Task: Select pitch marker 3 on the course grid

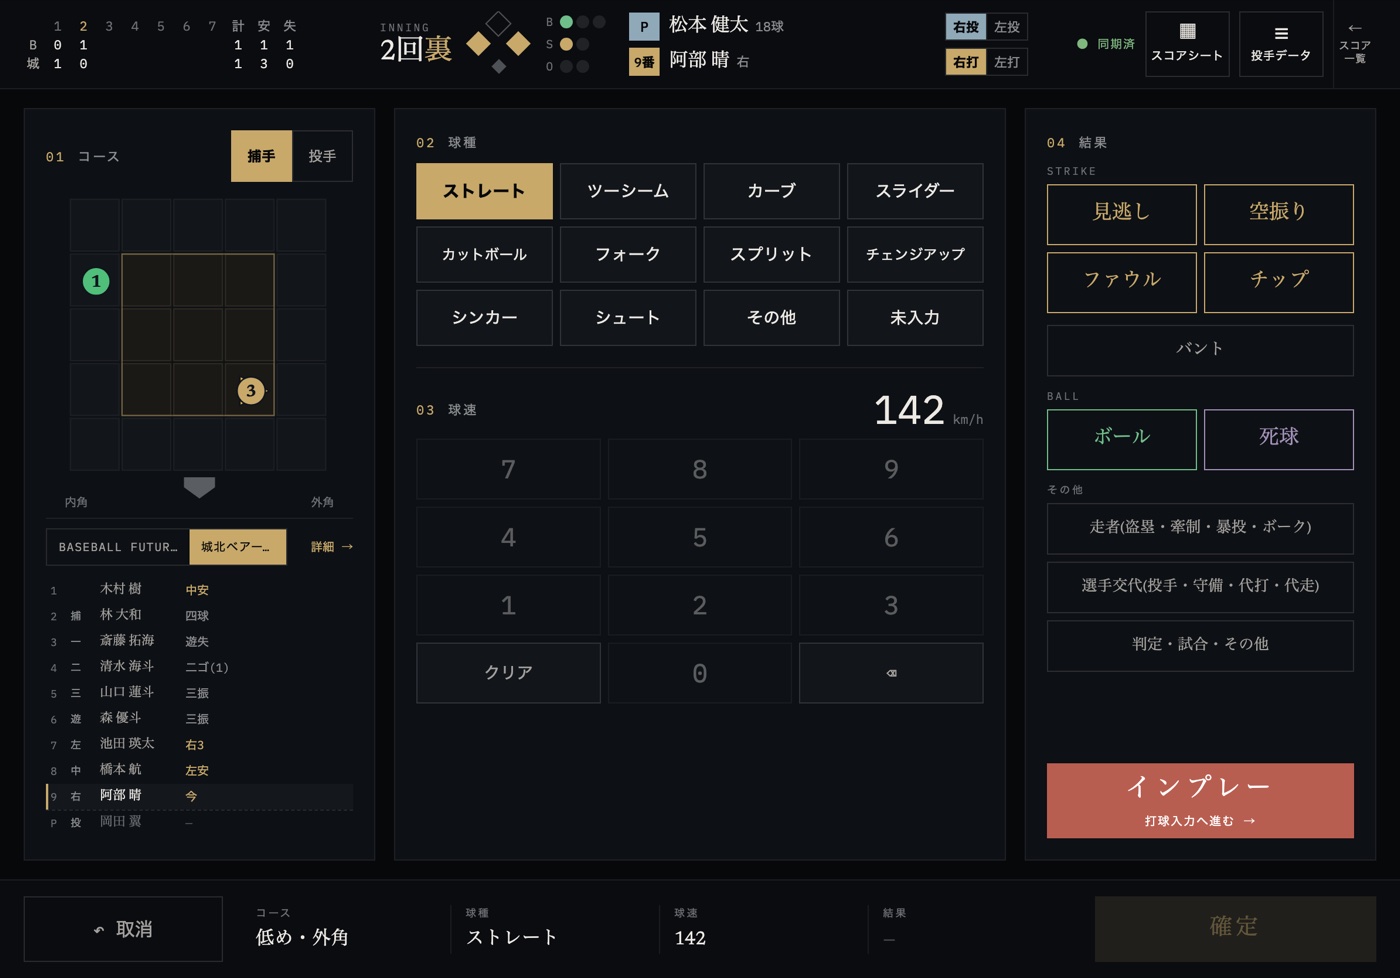Action: [251, 390]
